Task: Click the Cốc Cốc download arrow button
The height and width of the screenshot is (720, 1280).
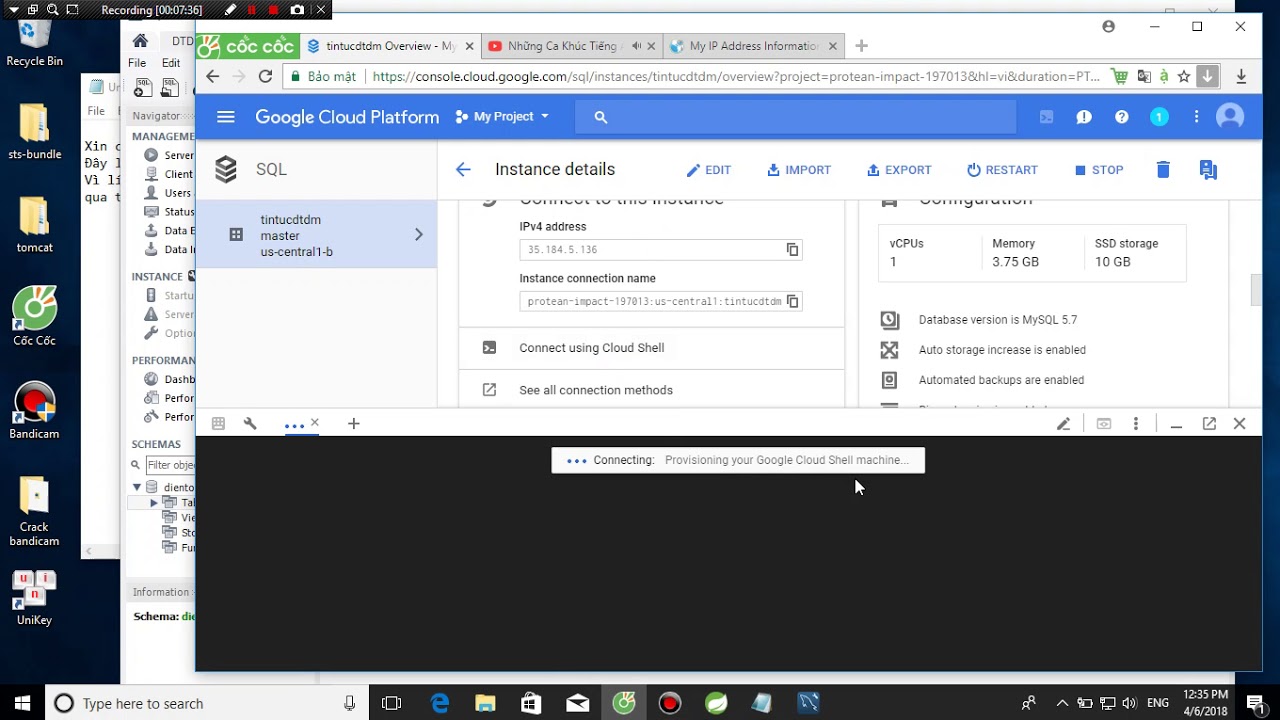Action: 1208,76
